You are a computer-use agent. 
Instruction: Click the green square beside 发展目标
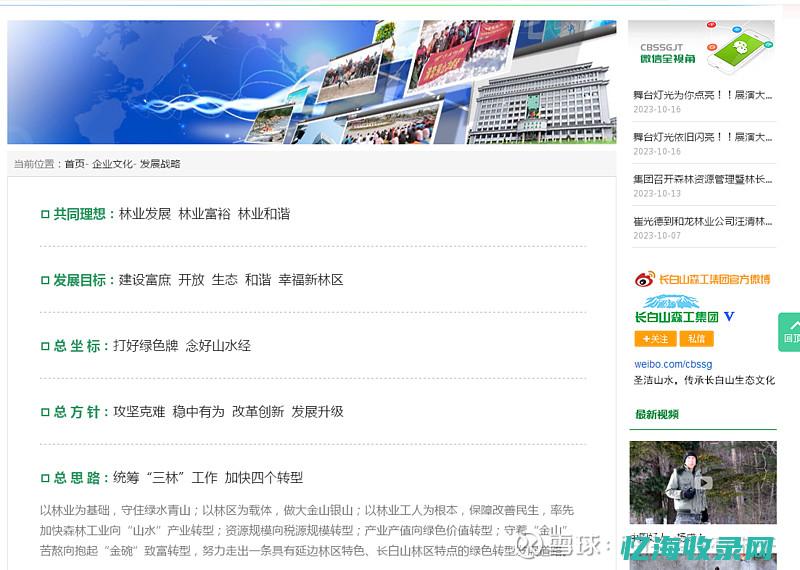pyautogui.click(x=45, y=280)
